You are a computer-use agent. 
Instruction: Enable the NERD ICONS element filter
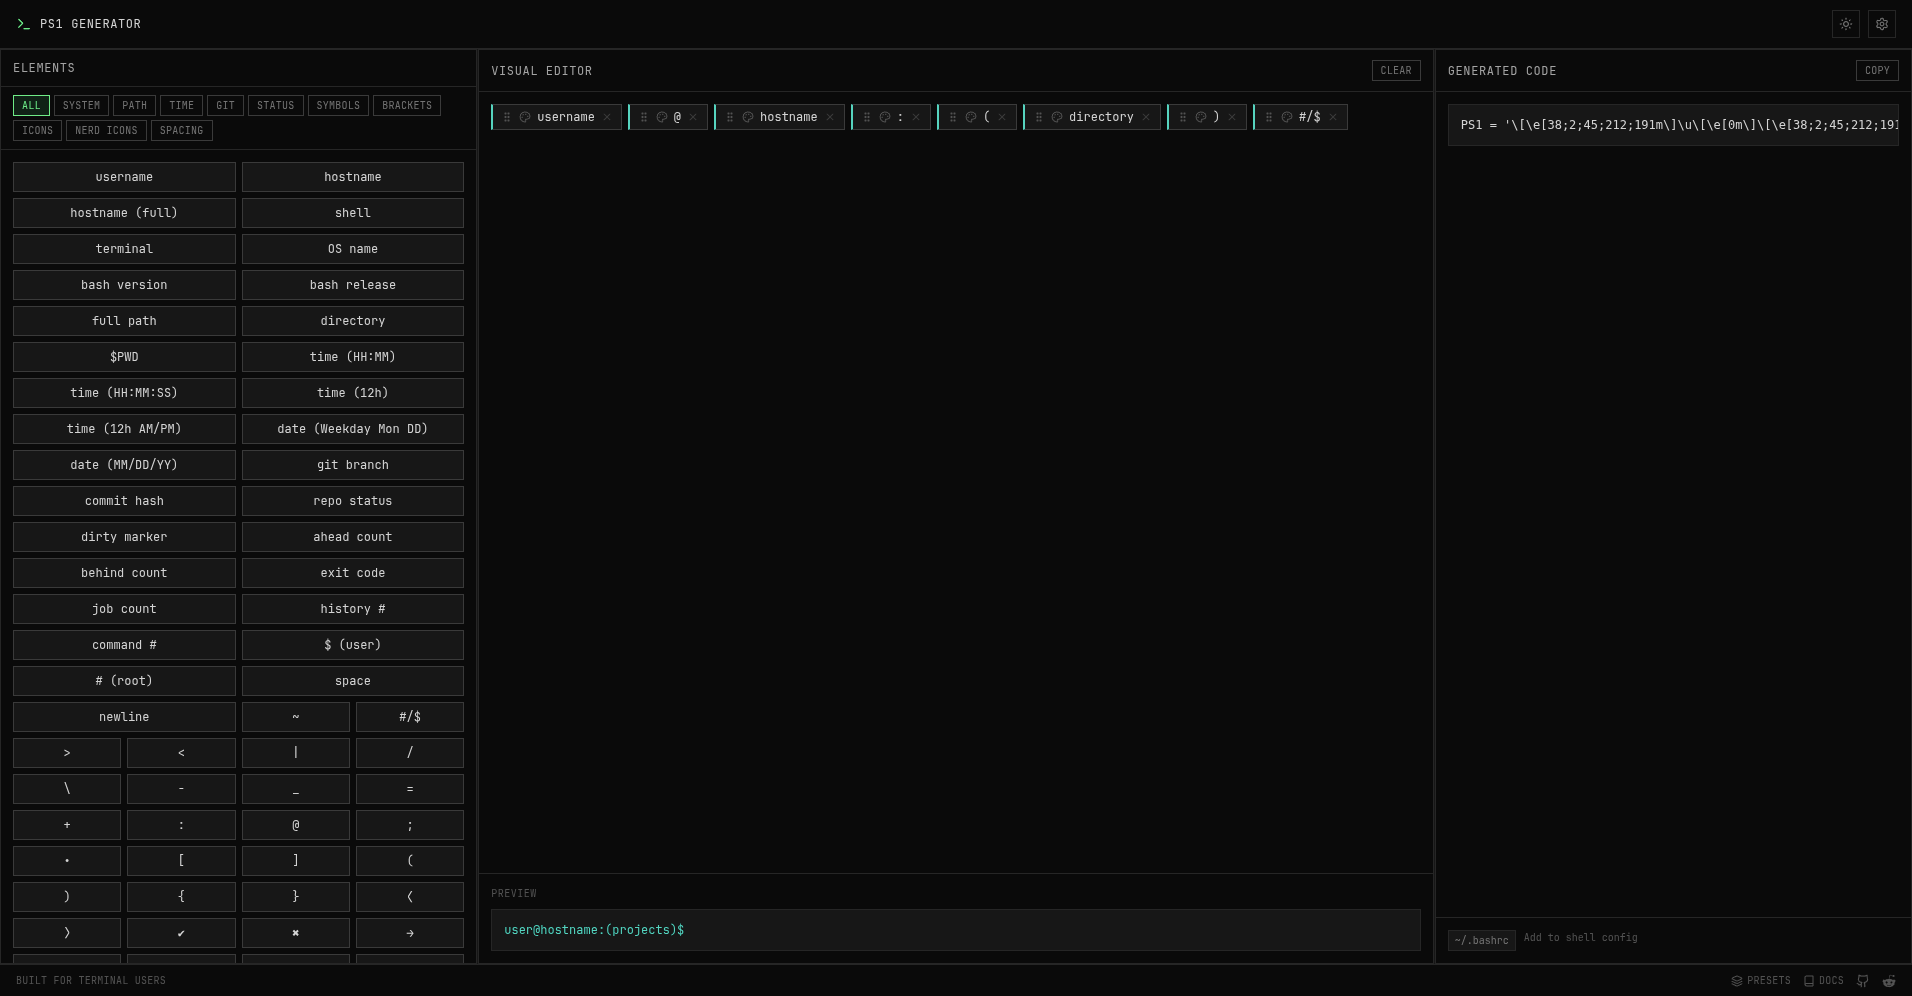coord(106,130)
